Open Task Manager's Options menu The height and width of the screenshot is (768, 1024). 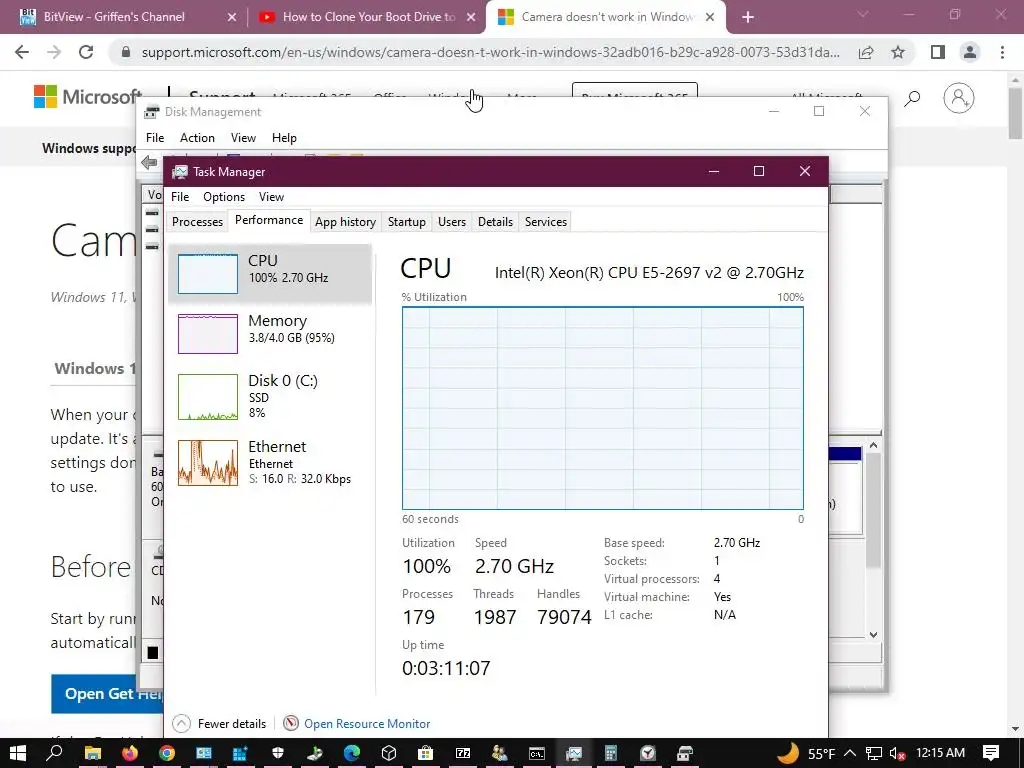coord(224,197)
